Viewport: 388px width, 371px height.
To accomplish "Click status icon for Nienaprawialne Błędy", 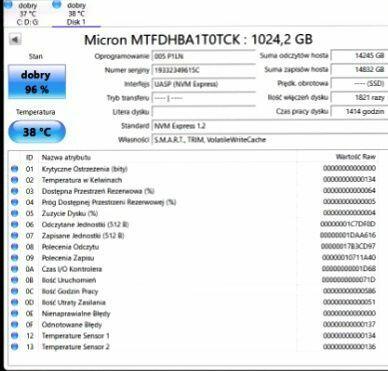I will point(14,313).
